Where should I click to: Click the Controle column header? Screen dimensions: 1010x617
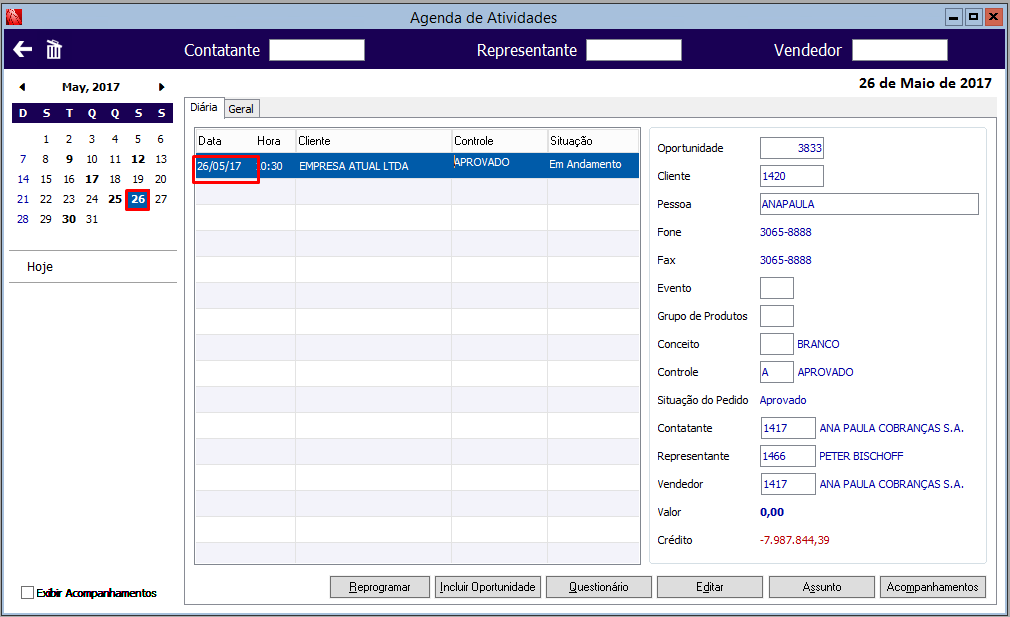click(499, 141)
